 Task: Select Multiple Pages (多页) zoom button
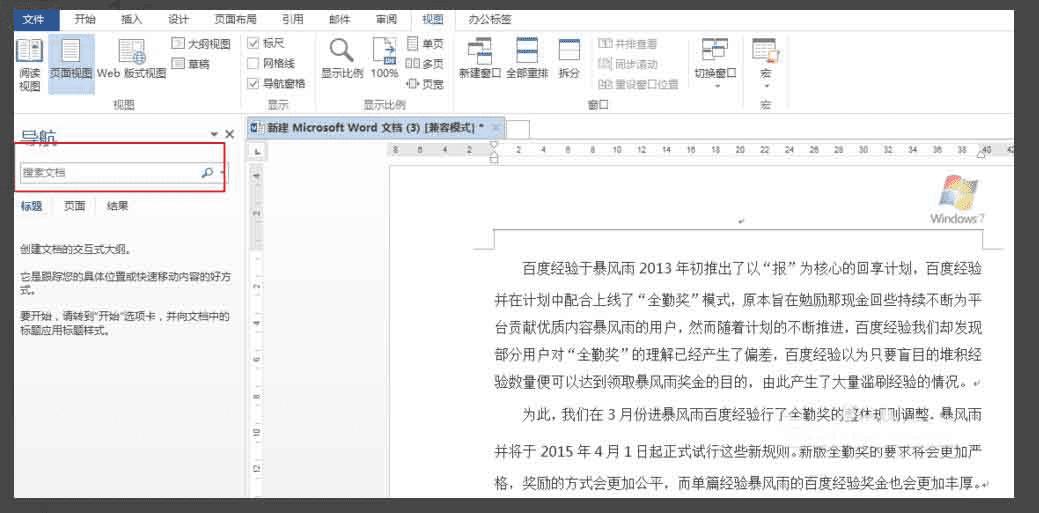pos(424,64)
